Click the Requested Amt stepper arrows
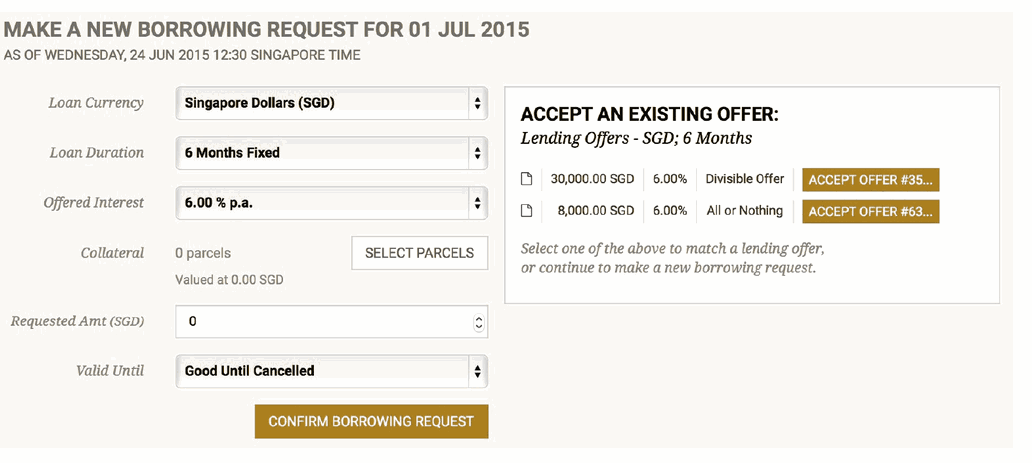 click(x=478, y=322)
